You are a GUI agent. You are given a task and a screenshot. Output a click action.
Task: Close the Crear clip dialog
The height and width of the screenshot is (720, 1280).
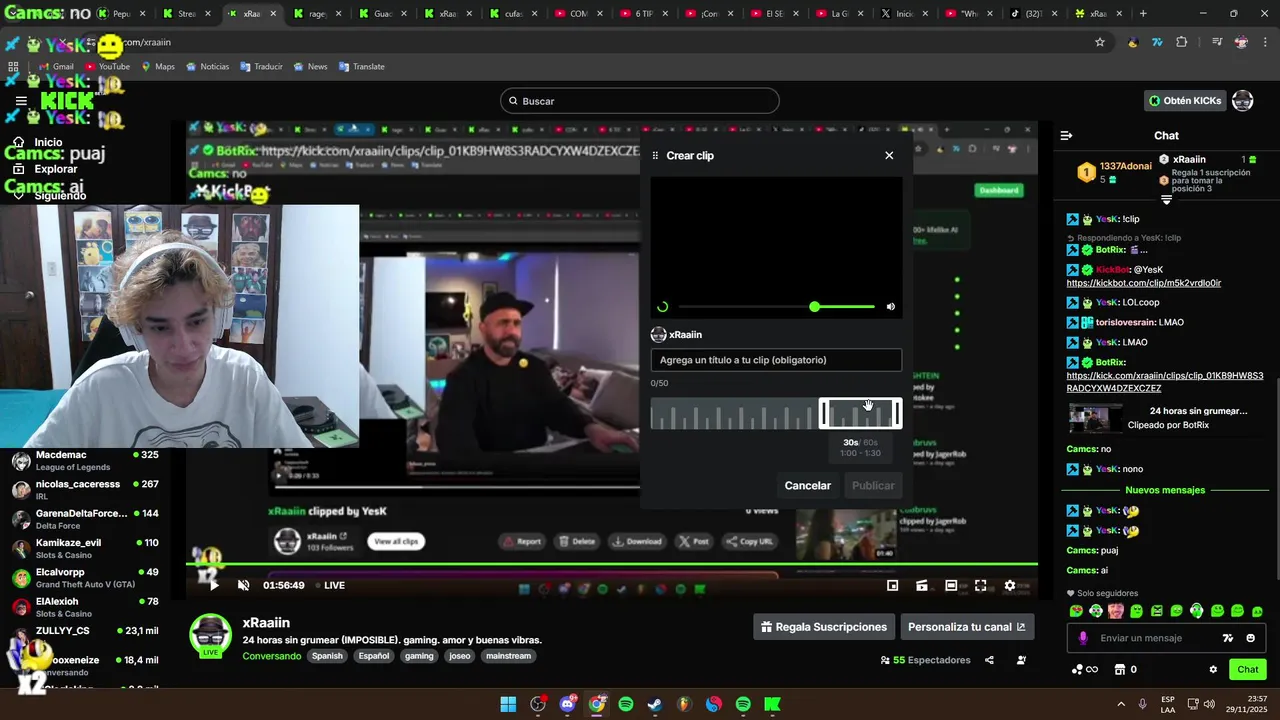tap(889, 155)
